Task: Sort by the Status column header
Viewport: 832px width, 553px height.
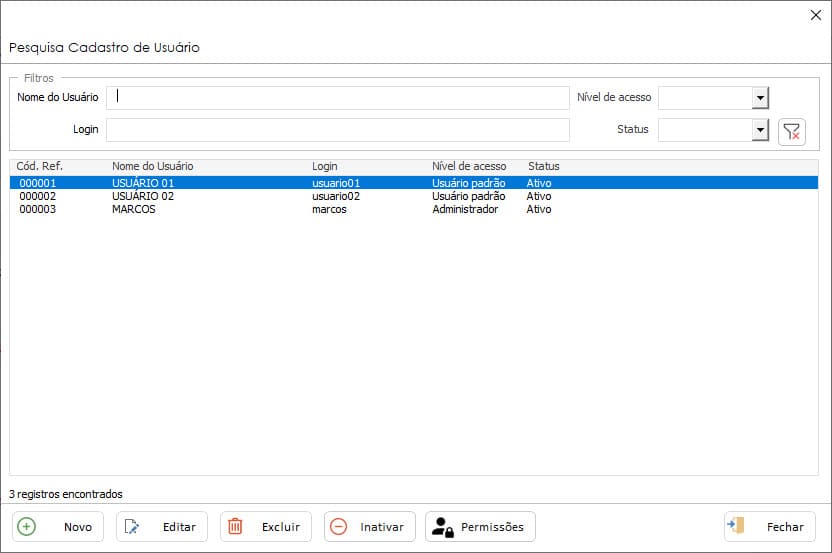Action: (543, 166)
